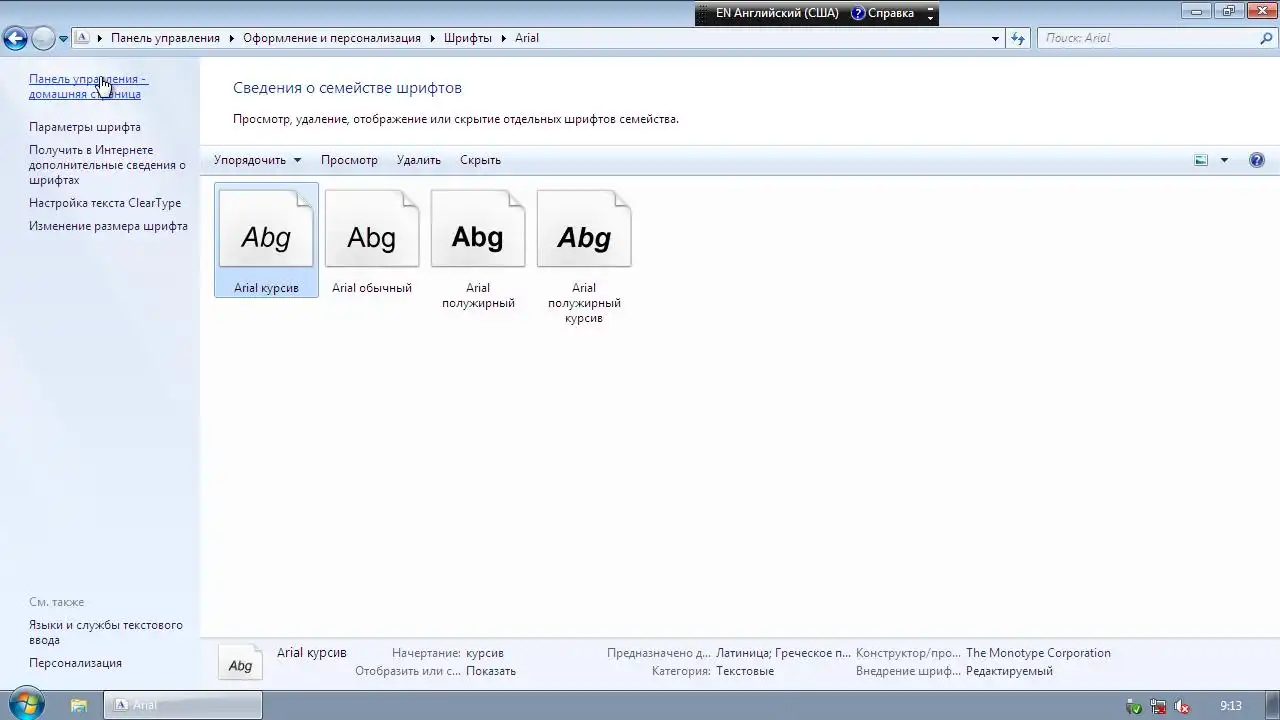Viewport: 1280px width, 720px height.
Task: Open the address bar history dropdown
Action: pos(995,38)
